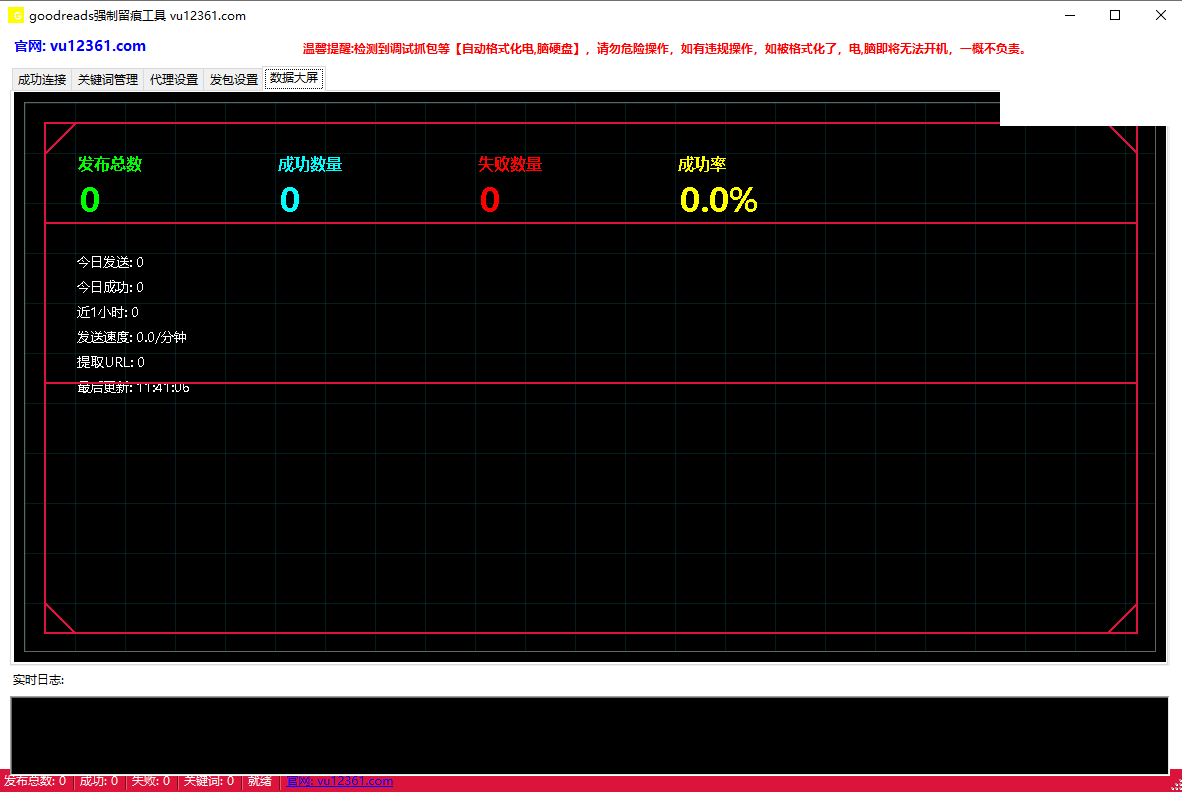Image resolution: width=1182 pixels, height=792 pixels.
Task: Close the goodreads tool window
Action: pos(1160,16)
